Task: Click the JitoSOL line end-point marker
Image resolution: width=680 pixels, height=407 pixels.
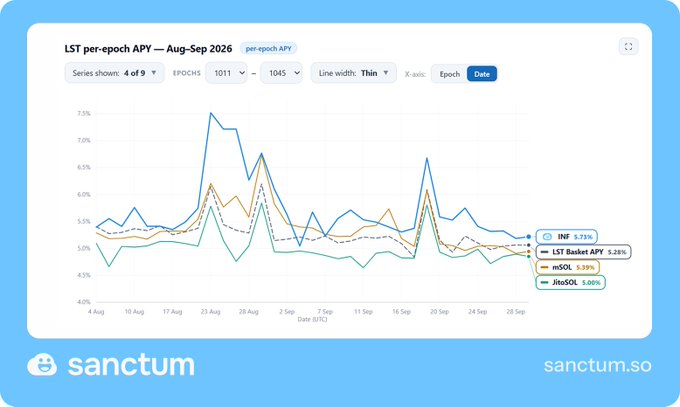Action: point(529,256)
